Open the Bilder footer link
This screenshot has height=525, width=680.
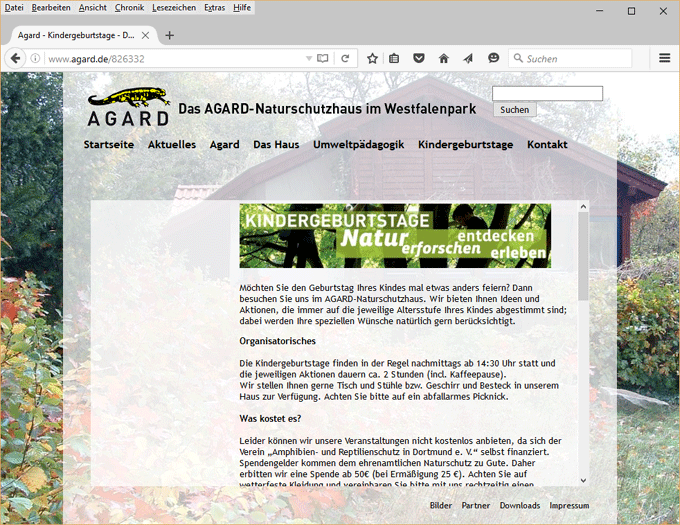click(441, 505)
